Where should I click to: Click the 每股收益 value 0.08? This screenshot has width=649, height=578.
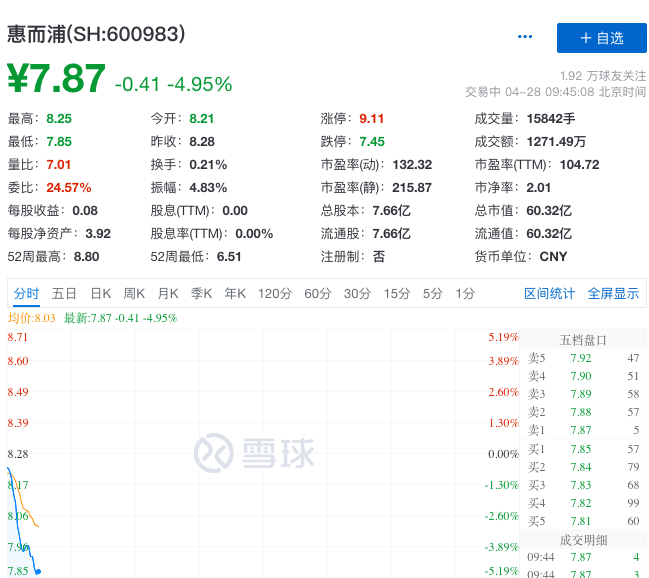[85, 211]
